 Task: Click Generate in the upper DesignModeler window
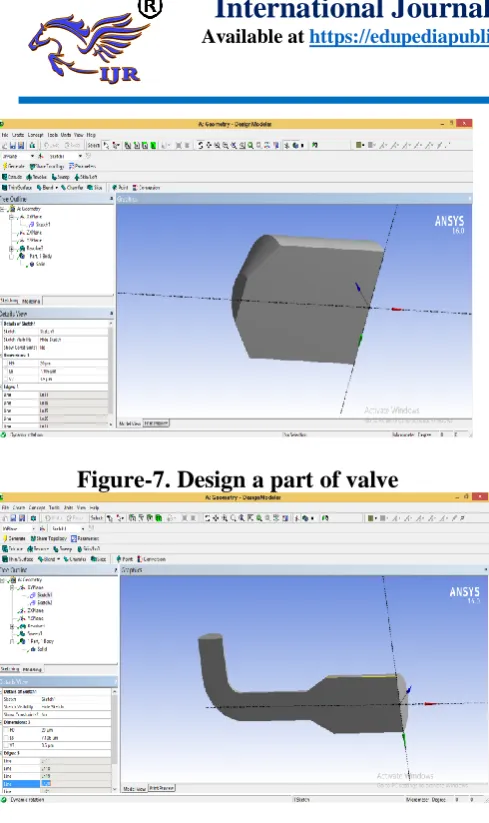tap(14, 166)
